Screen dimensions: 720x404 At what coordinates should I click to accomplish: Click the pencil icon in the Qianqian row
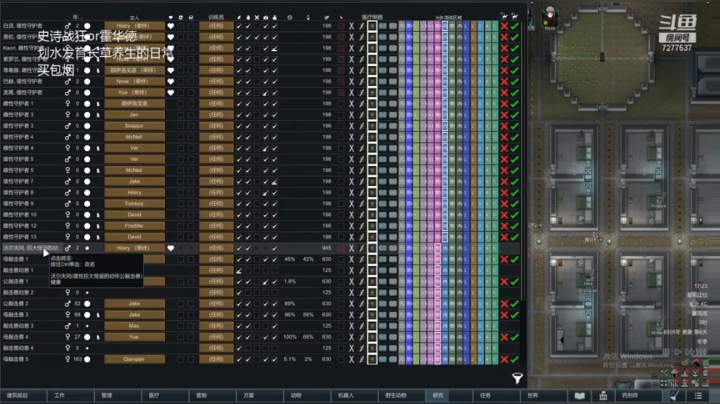click(361, 359)
